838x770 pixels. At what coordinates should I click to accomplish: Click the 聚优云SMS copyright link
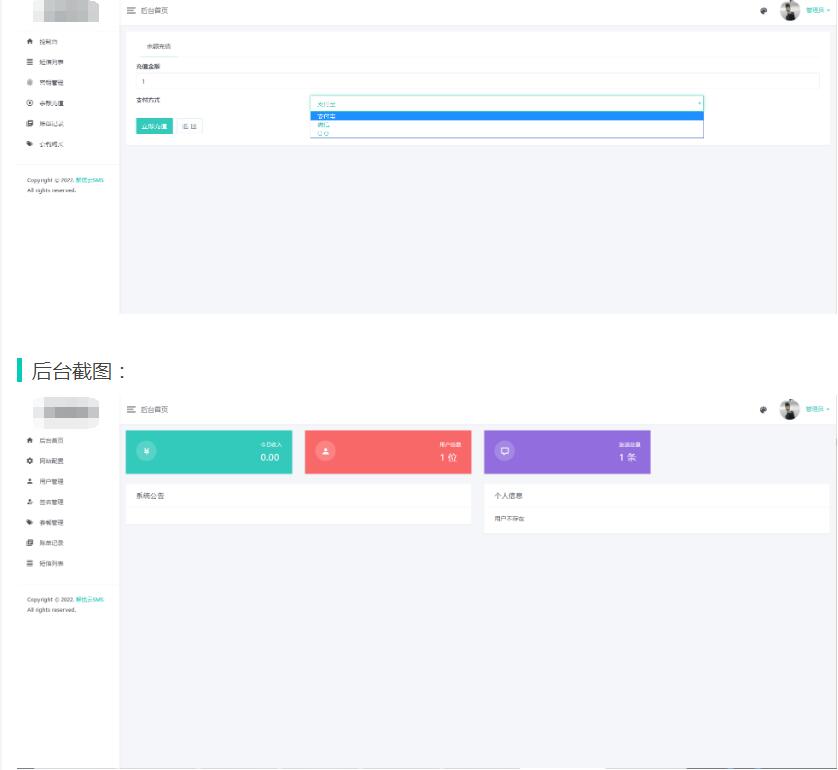click(86, 179)
